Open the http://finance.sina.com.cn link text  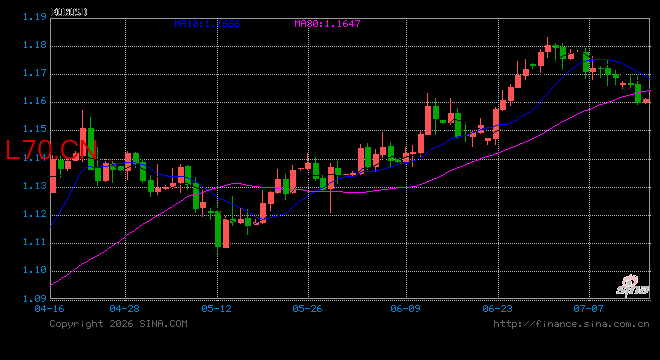pos(571,324)
